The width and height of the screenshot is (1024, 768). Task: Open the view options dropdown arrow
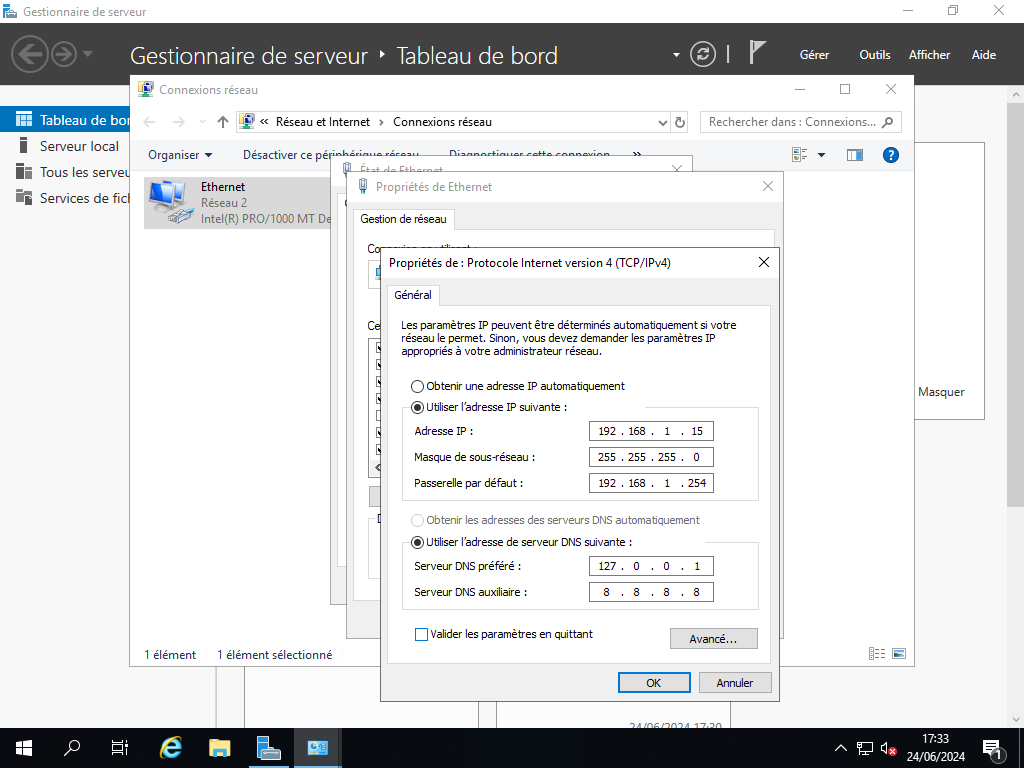coord(821,155)
